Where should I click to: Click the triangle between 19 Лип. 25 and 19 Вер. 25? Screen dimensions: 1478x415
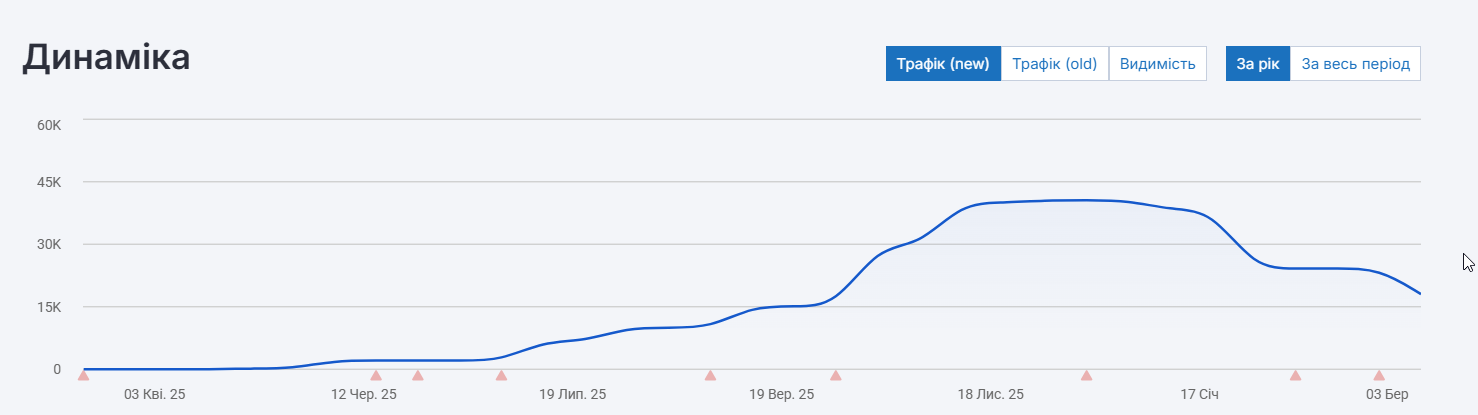(710, 375)
